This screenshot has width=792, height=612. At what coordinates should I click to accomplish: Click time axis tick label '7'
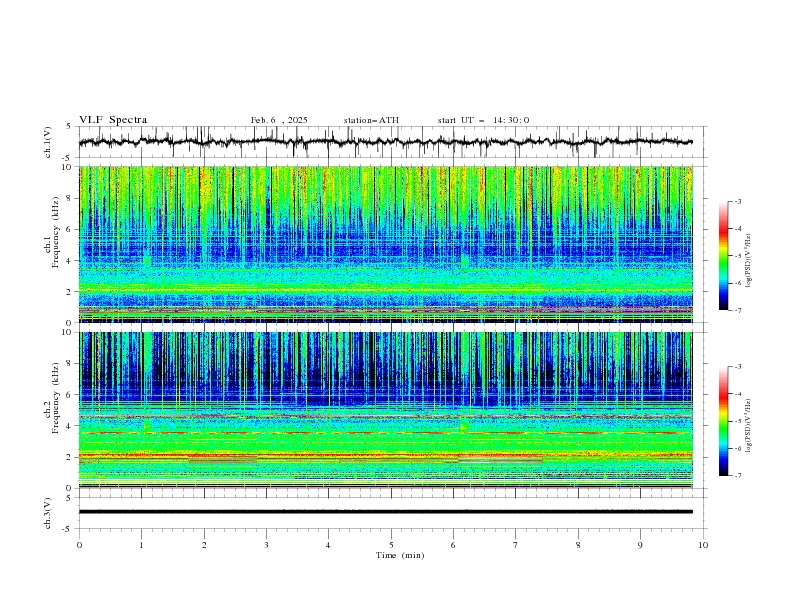point(516,545)
